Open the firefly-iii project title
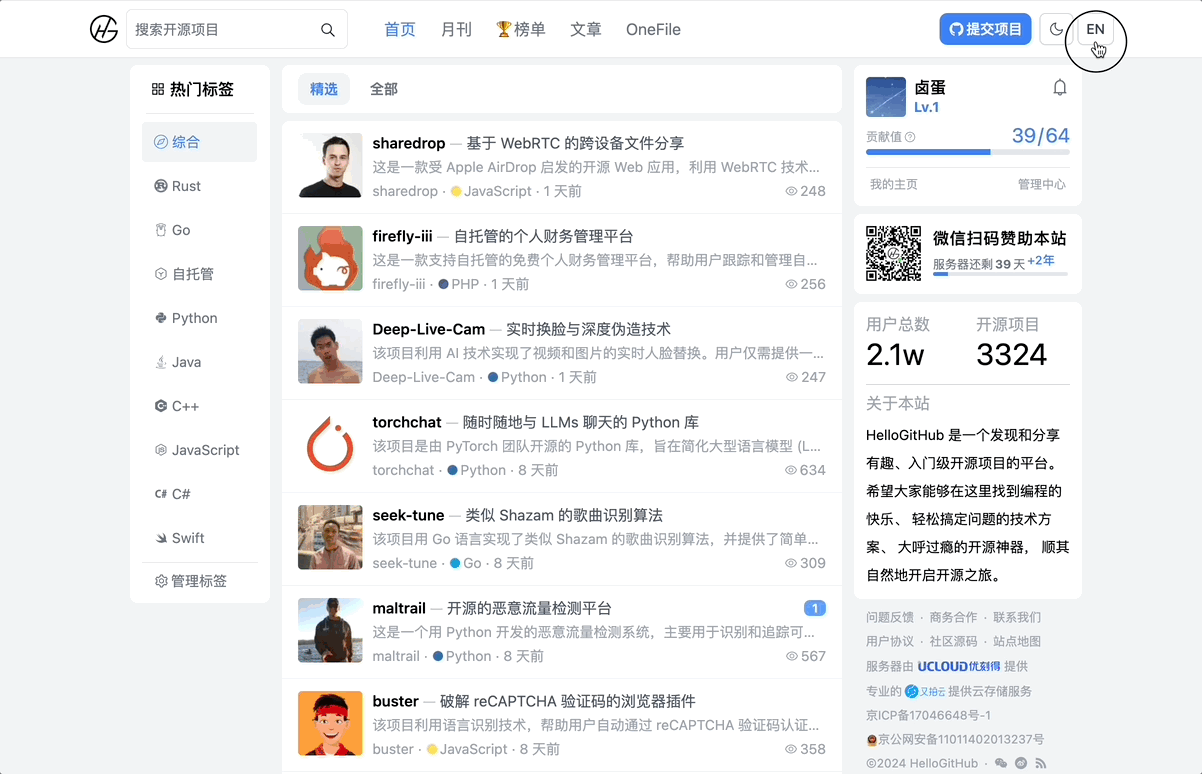Viewport: 1202px width, 774px height. (x=402, y=236)
